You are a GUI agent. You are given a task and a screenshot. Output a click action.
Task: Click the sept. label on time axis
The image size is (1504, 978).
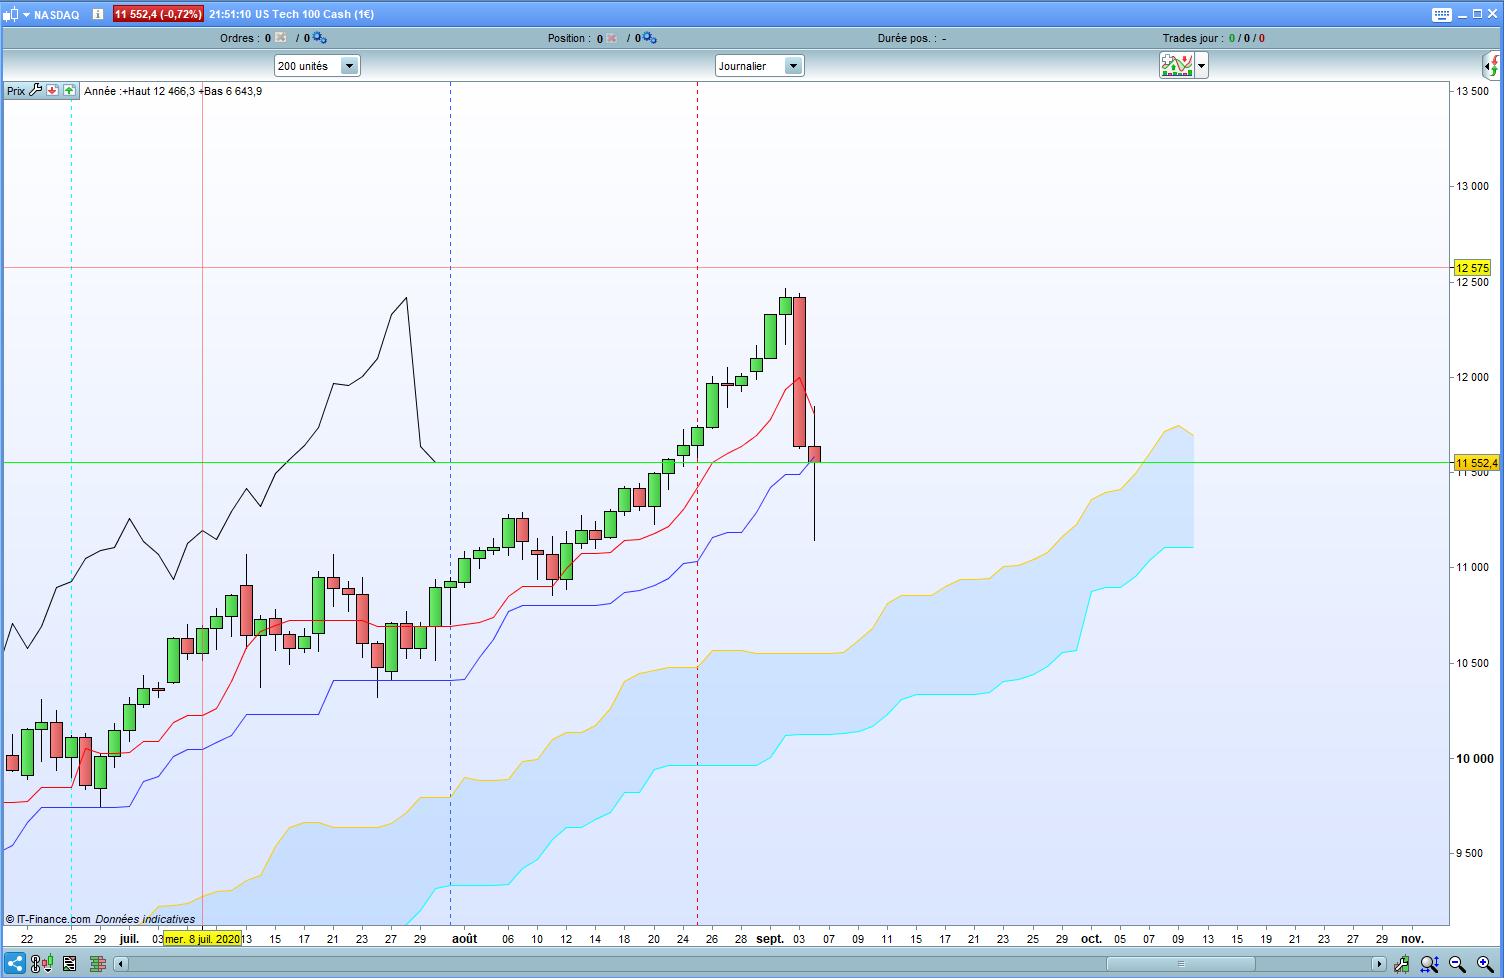click(x=770, y=939)
